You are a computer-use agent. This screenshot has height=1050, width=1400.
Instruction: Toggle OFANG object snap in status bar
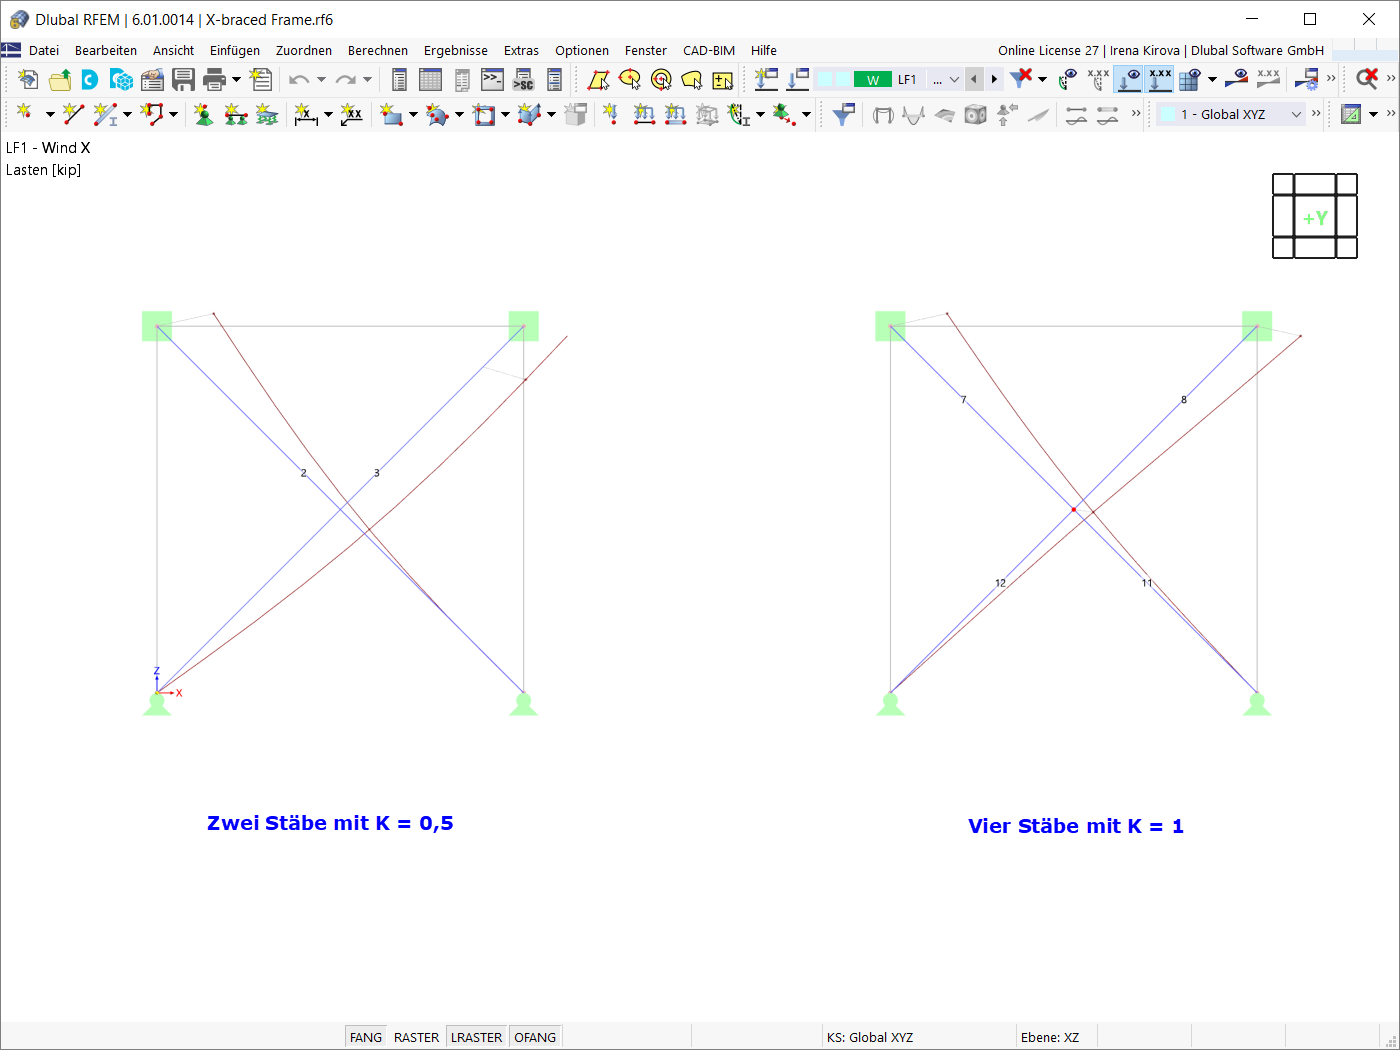[x=535, y=1037]
